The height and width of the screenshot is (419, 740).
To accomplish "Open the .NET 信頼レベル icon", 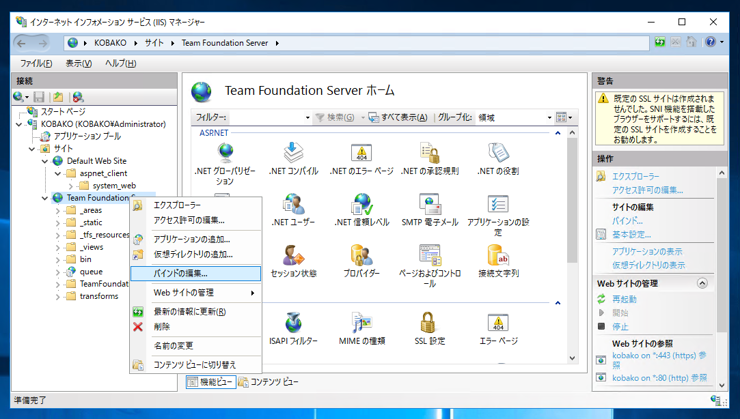I will [362, 210].
